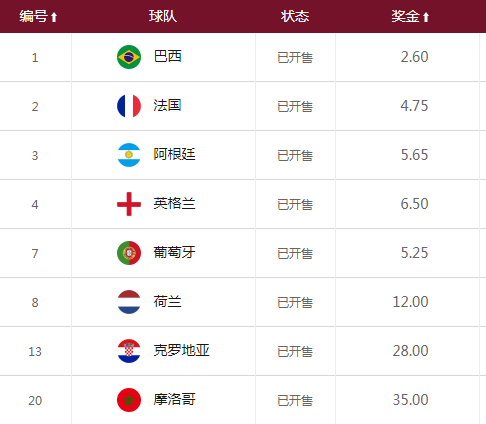Open the 摩洛哥 team name link
The width and height of the screenshot is (486, 424).
point(174,399)
